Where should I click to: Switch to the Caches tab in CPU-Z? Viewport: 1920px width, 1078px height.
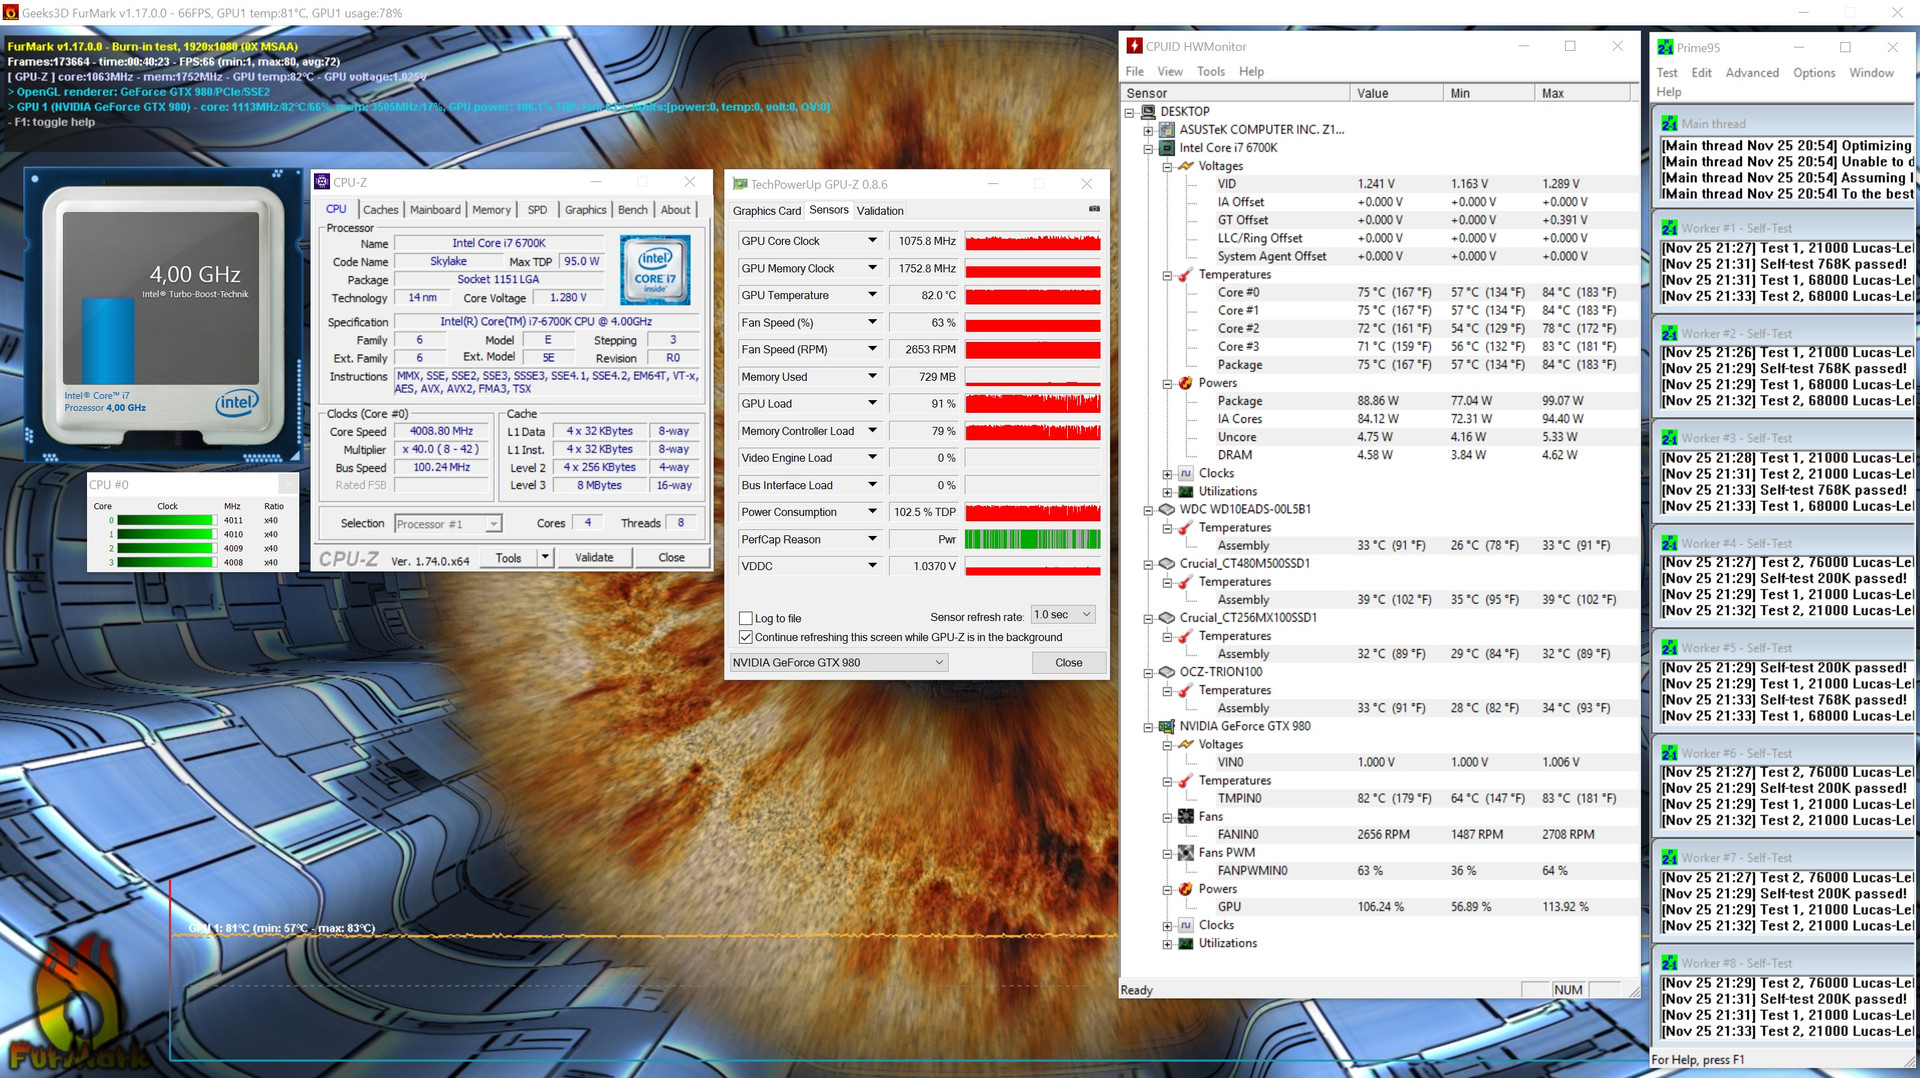380,210
